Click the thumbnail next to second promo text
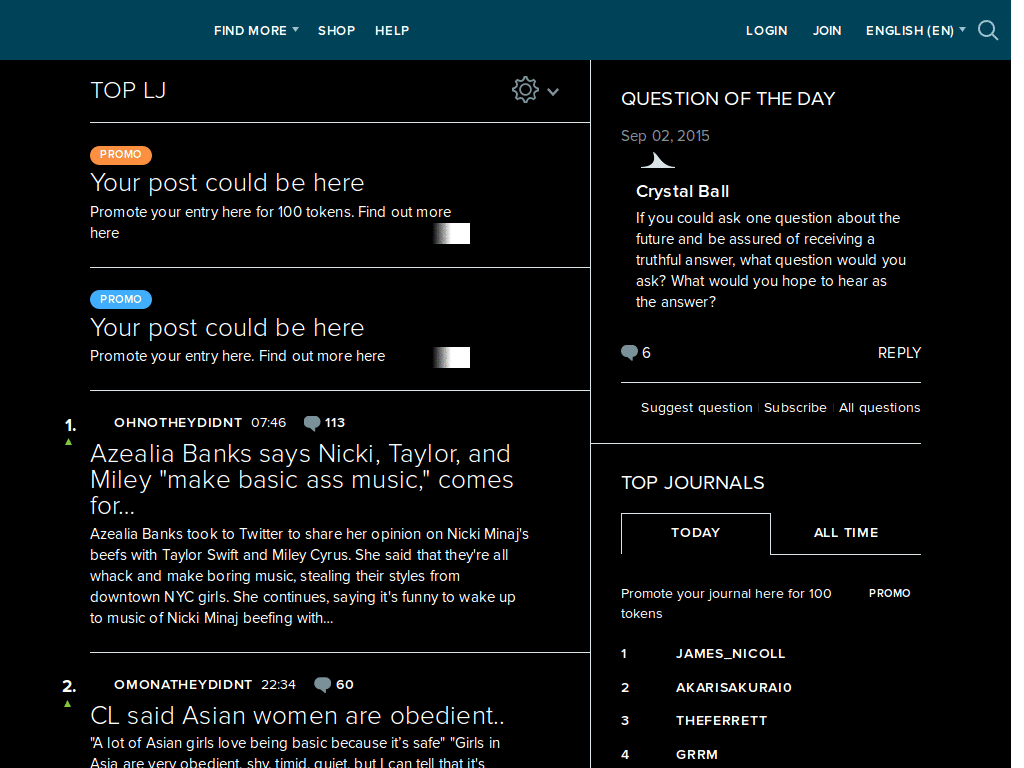The image size is (1024, 768). (451, 357)
